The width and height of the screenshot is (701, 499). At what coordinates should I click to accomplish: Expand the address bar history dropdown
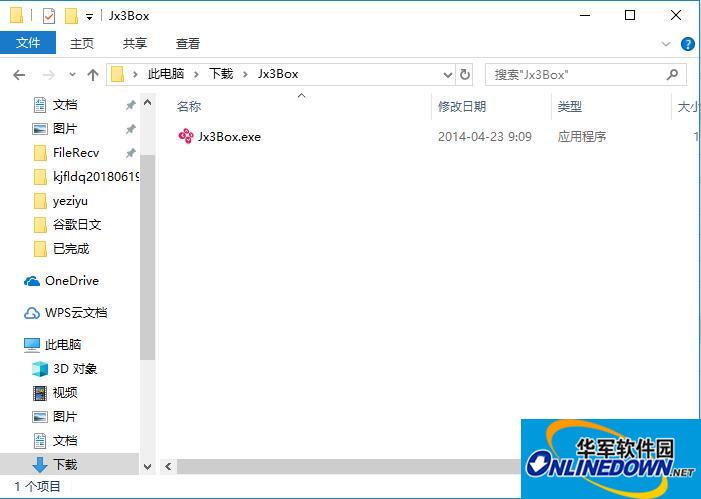tap(448, 75)
